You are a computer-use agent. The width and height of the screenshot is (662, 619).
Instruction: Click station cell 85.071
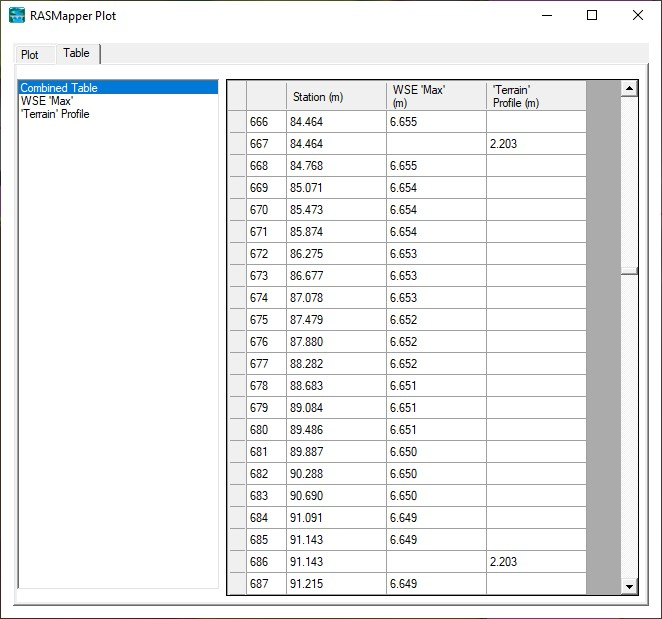pyautogui.click(x=336, y=187)
